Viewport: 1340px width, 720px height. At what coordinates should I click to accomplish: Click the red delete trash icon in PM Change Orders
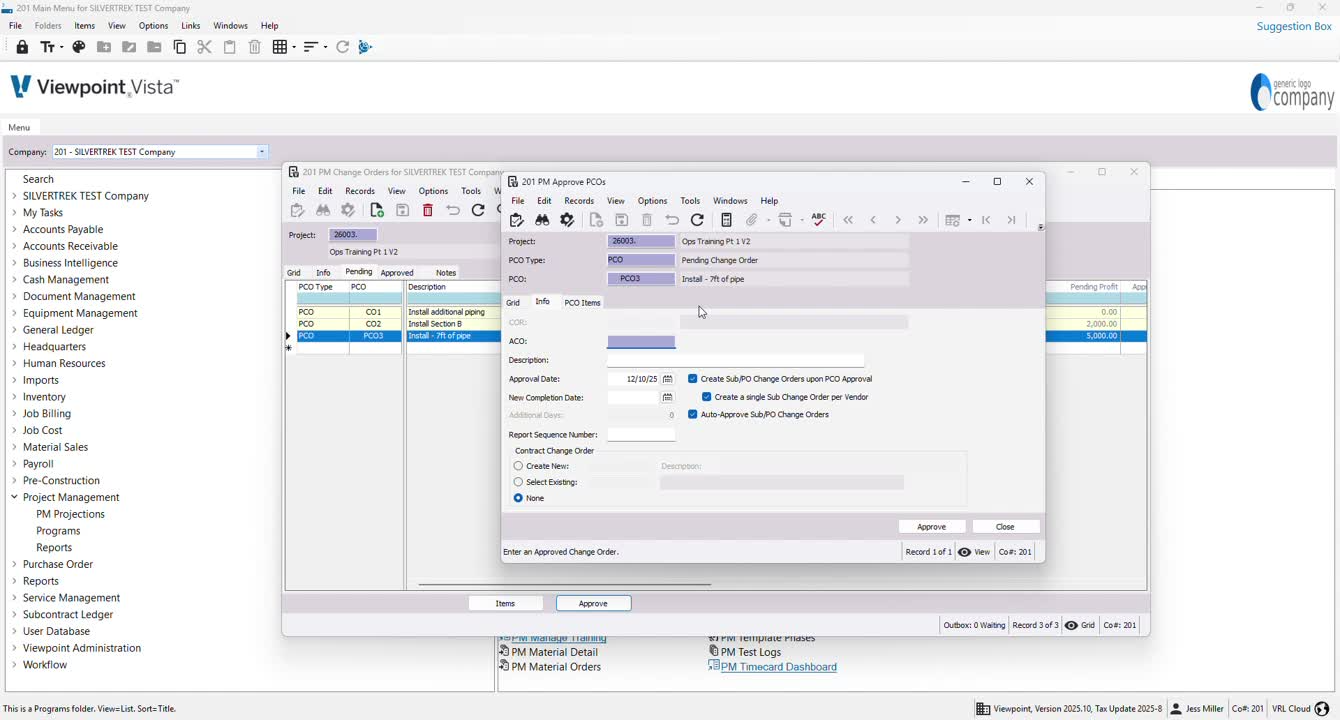pos(428,210)
